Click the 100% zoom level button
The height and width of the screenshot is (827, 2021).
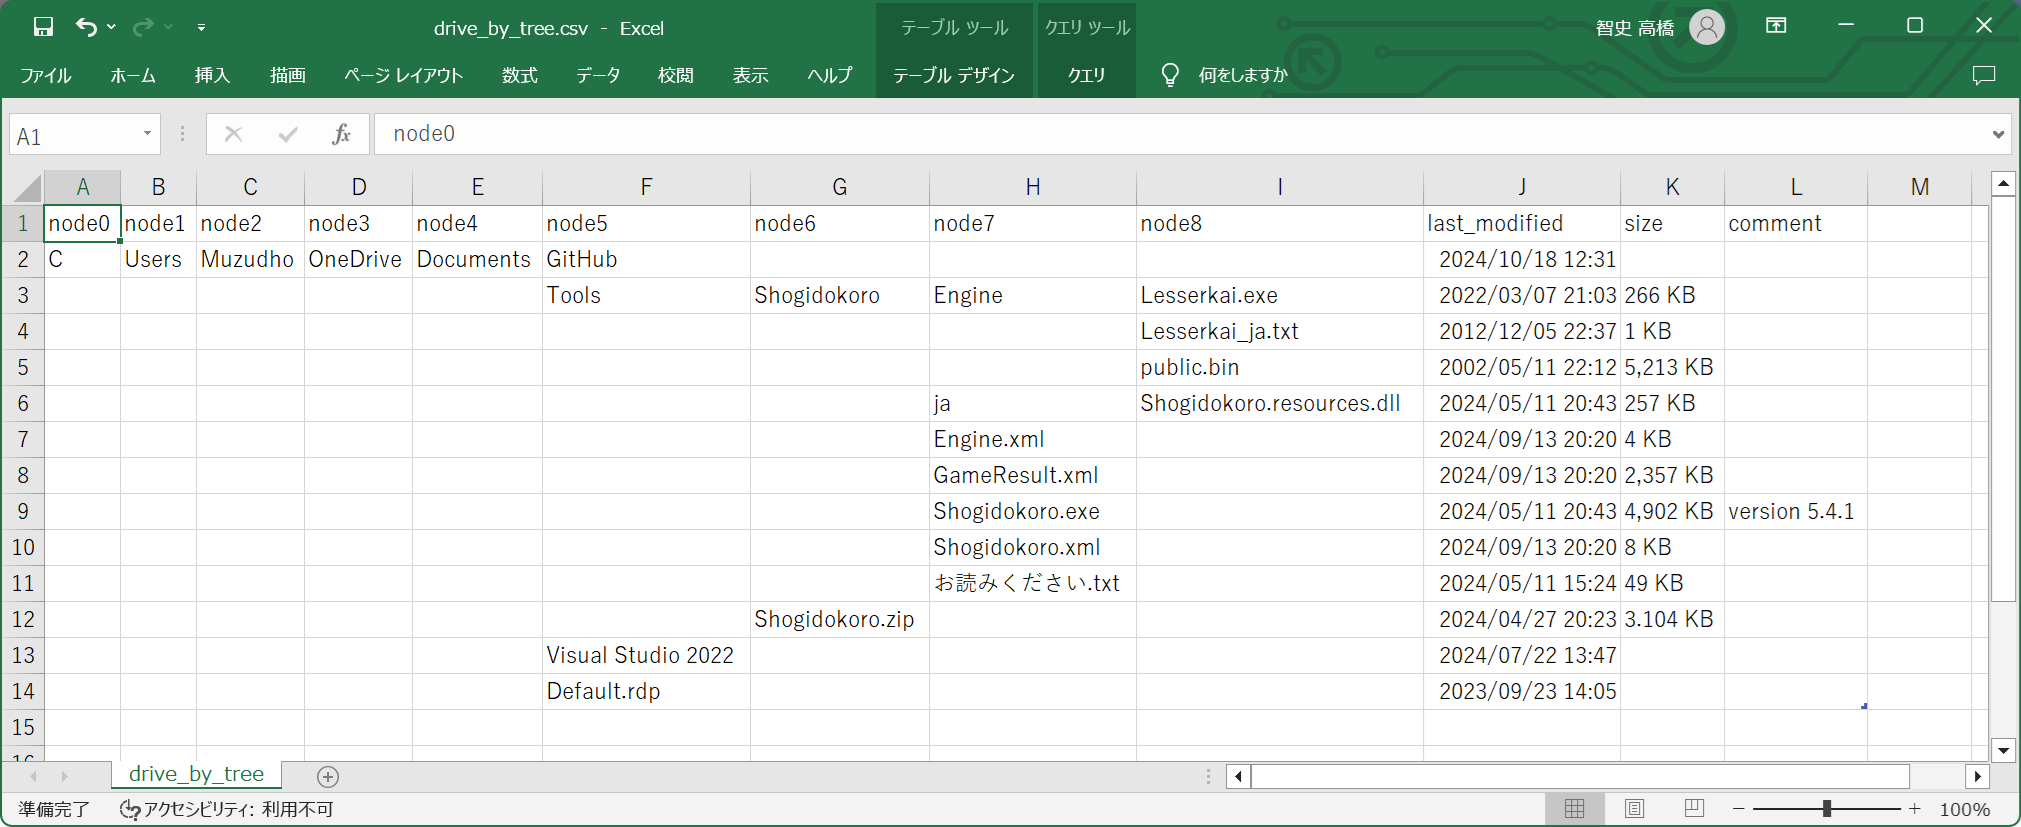pos(1964,809)
